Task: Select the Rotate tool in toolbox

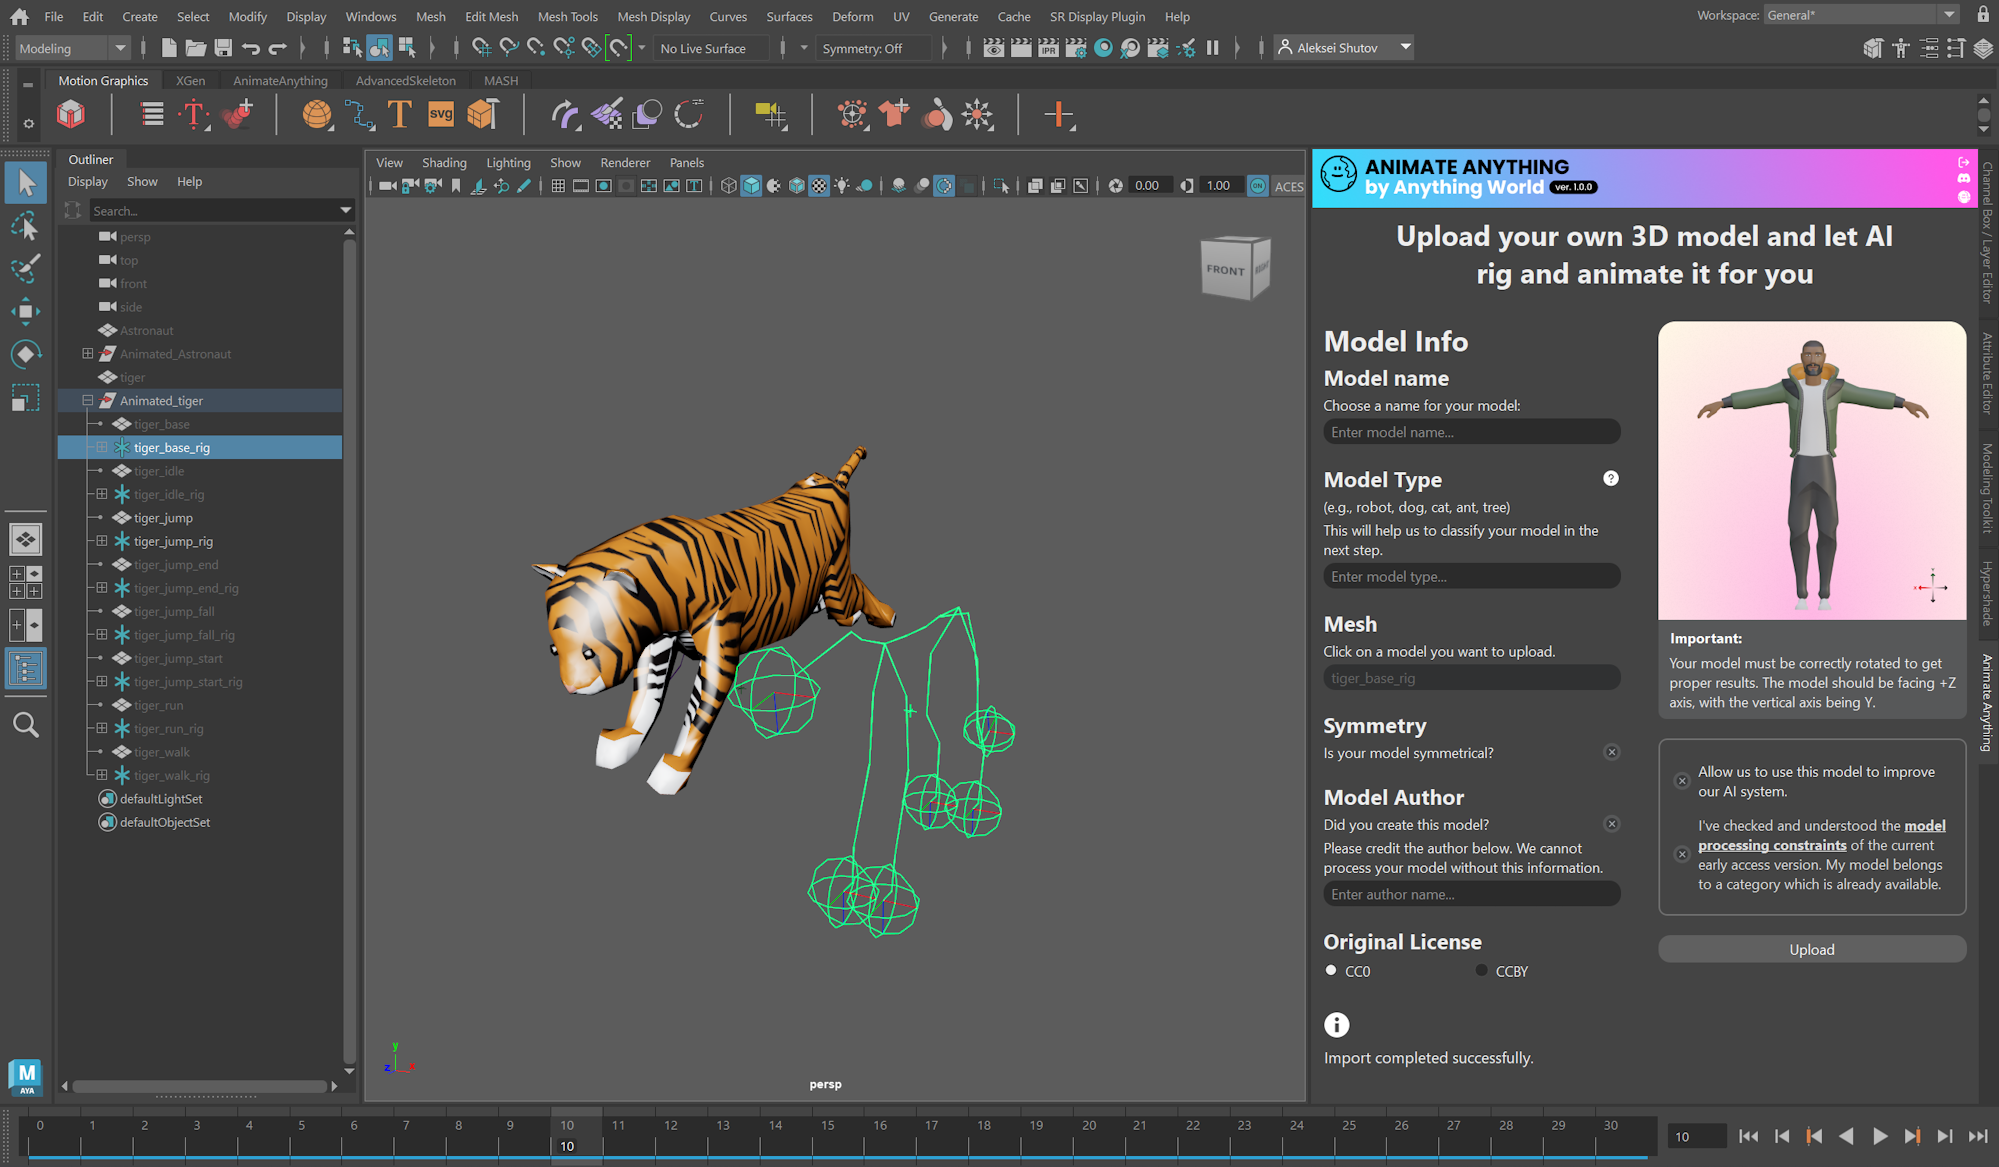Action: click(x=25, y=354)
